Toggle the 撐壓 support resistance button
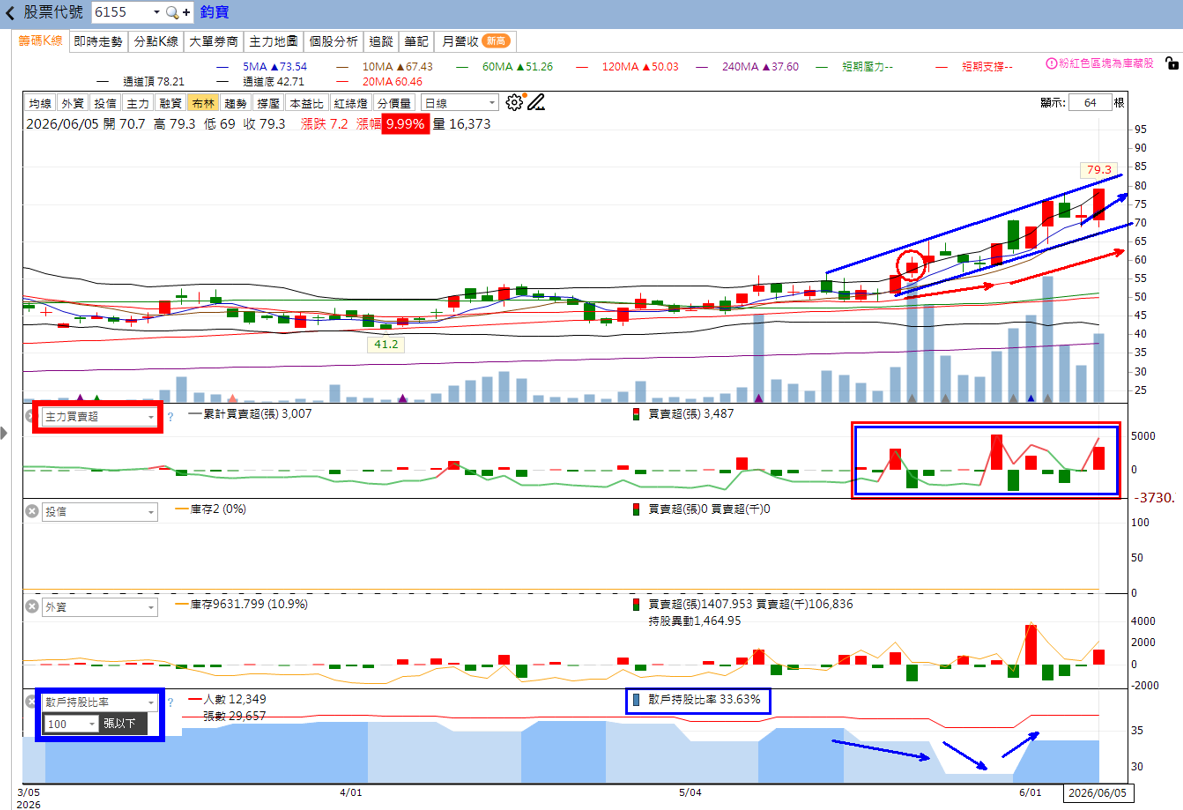The height and width of the screenshot is (810, 1183). tap(268, 103)
